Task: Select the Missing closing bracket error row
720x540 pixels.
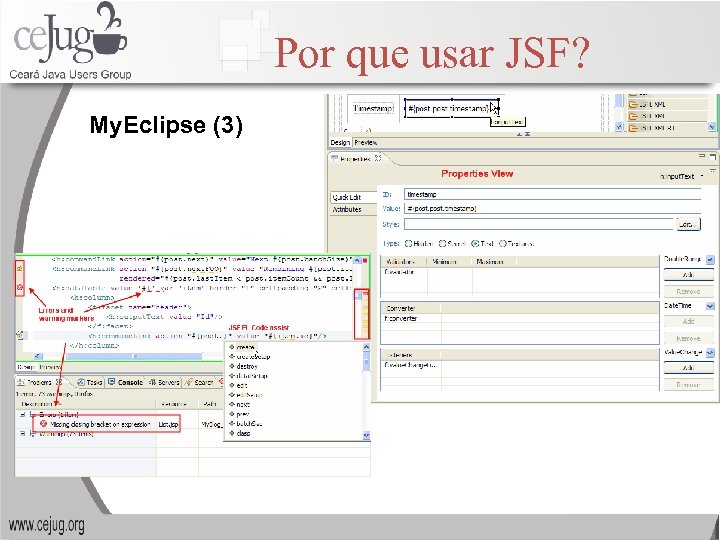Action: (x=107, y=424)
